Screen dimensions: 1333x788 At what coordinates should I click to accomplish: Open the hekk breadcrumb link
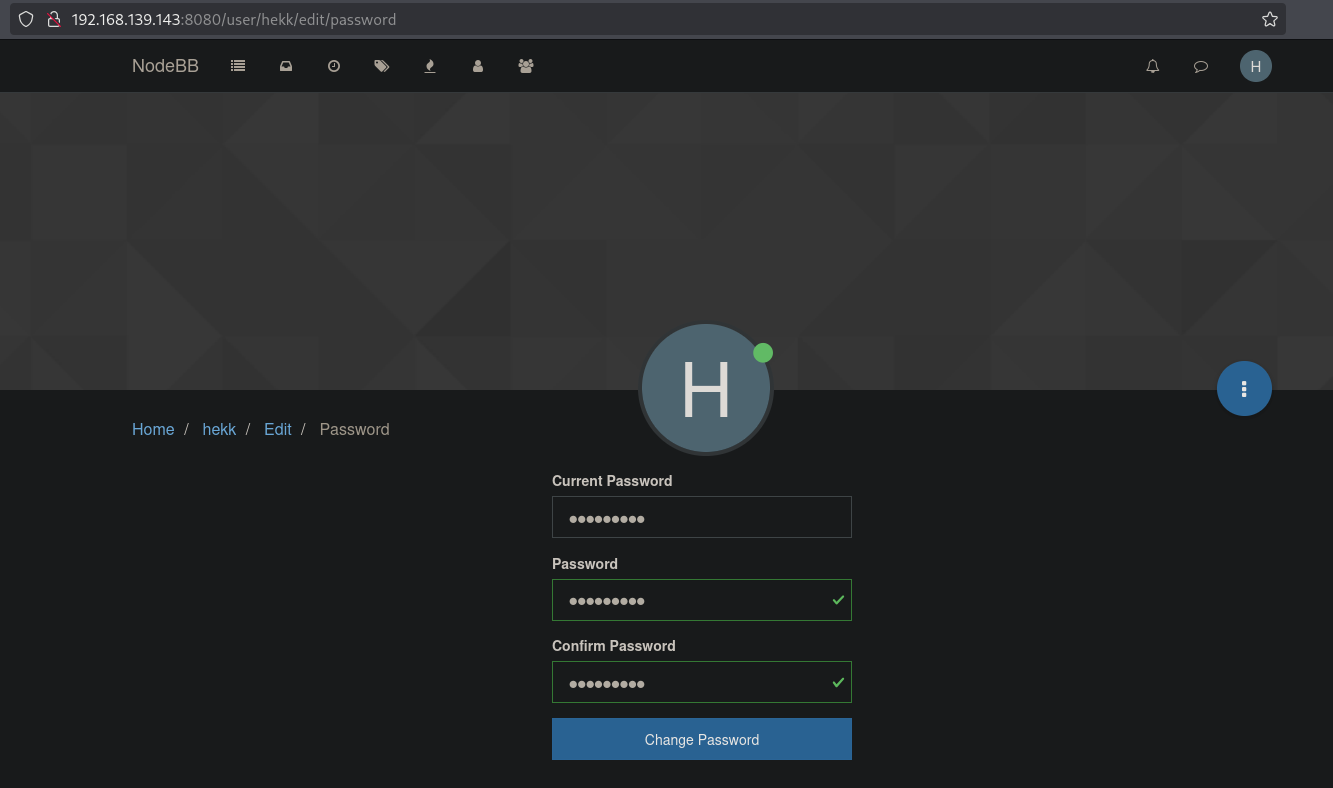(x=219, y=429)
